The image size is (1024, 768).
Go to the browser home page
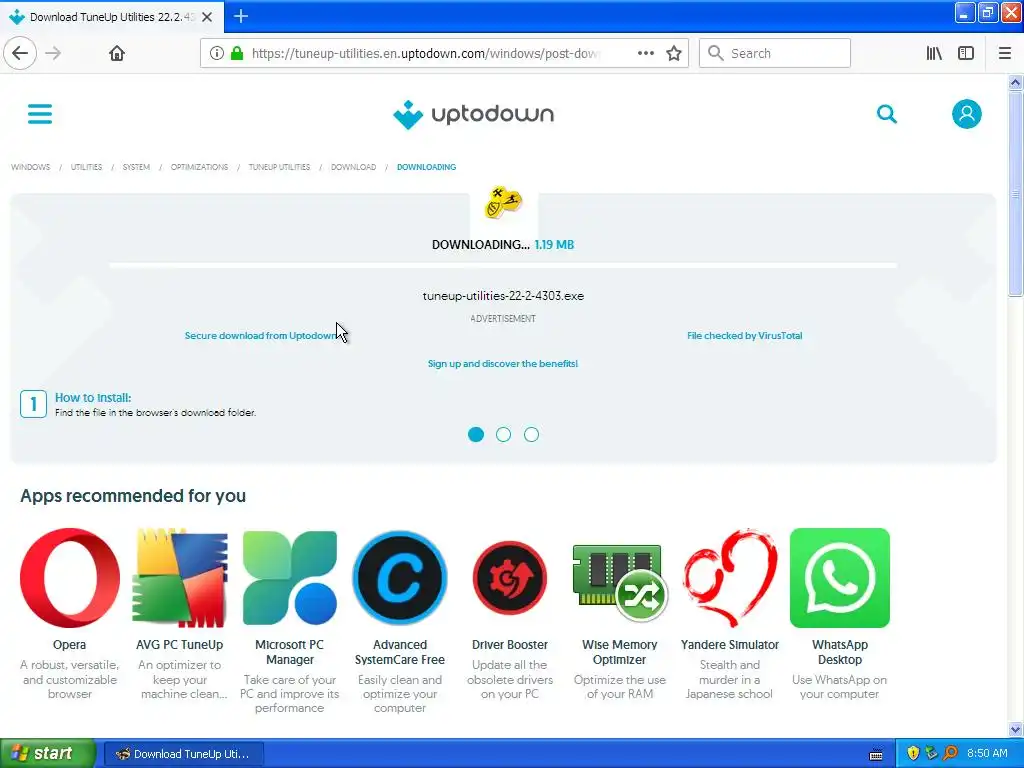117,54
